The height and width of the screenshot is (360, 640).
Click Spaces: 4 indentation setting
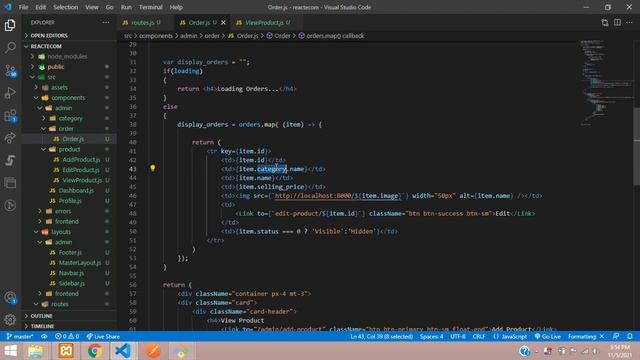click(x=431, y=337)
